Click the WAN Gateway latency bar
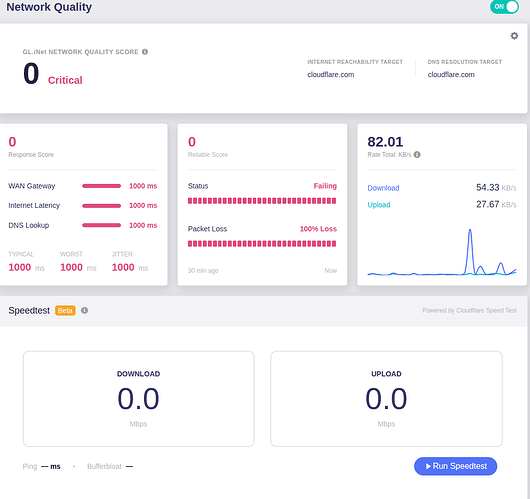The image size is (530, 499). pos(101,186)
